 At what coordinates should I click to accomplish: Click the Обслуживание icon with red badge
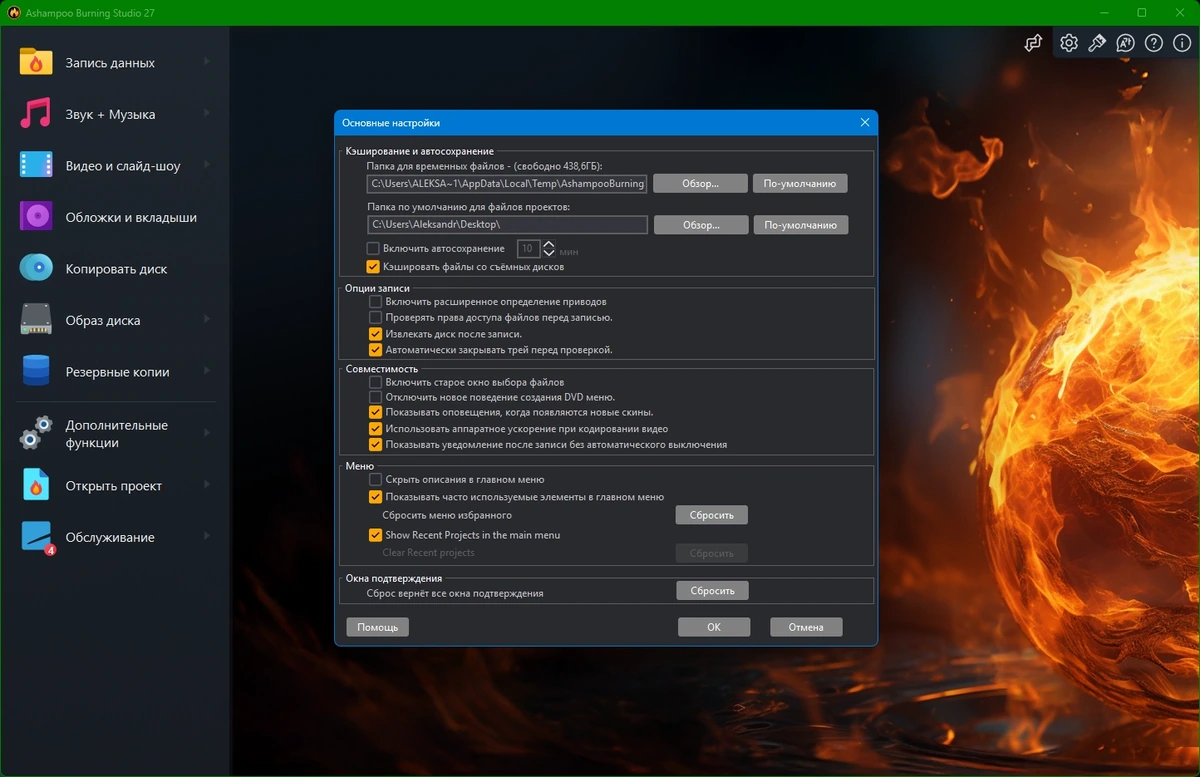(x=36, y=537)
